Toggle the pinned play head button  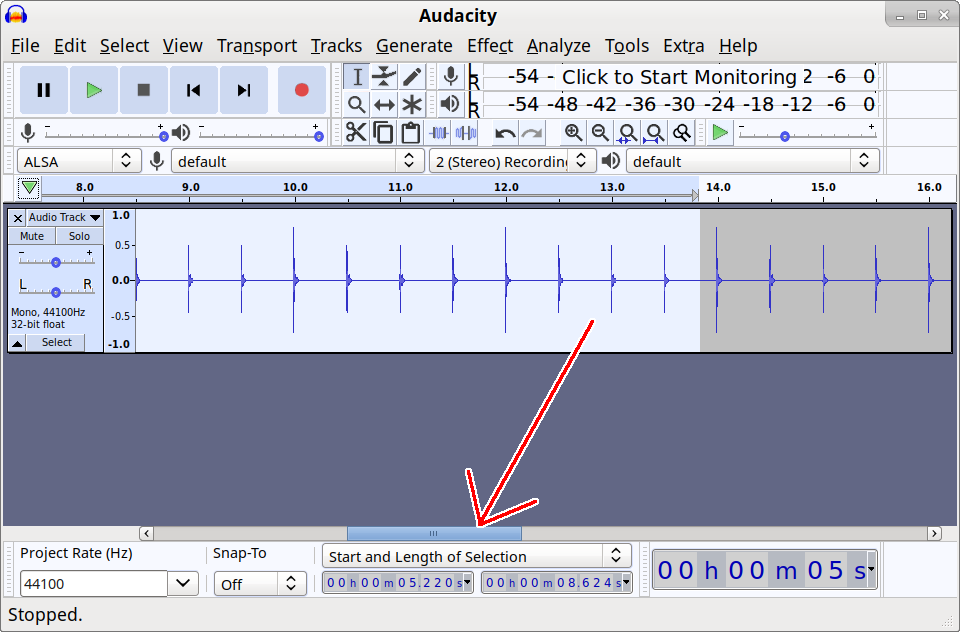click(x=29, y=188)
